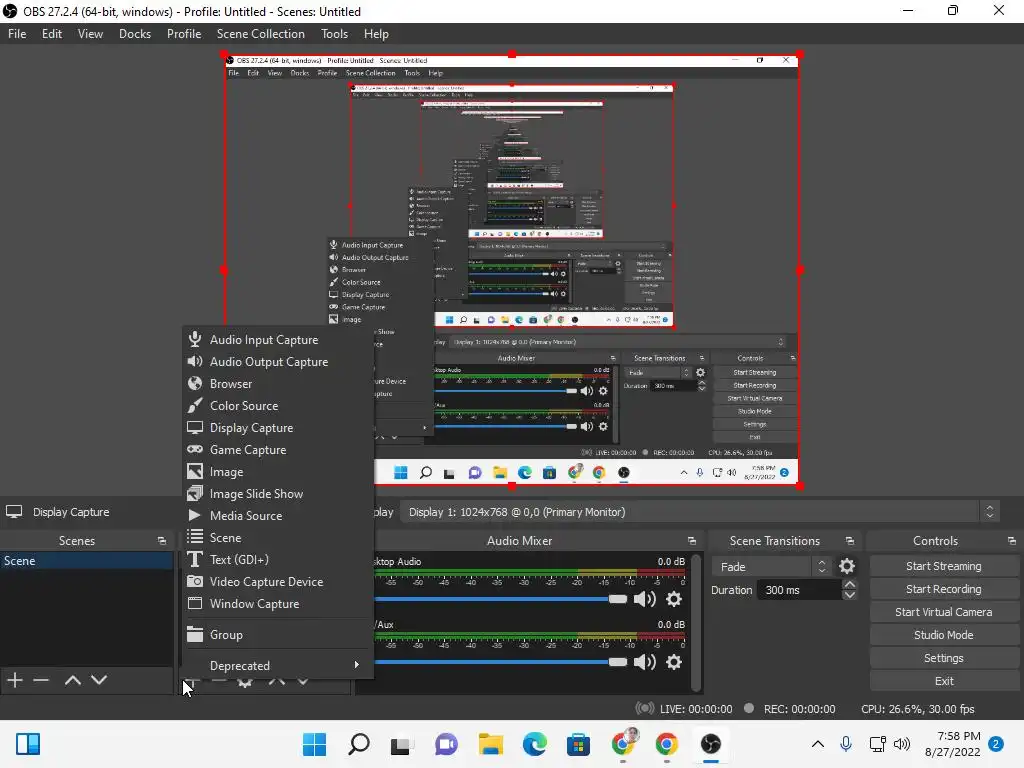Click the Exit button

tap(944, 681)
